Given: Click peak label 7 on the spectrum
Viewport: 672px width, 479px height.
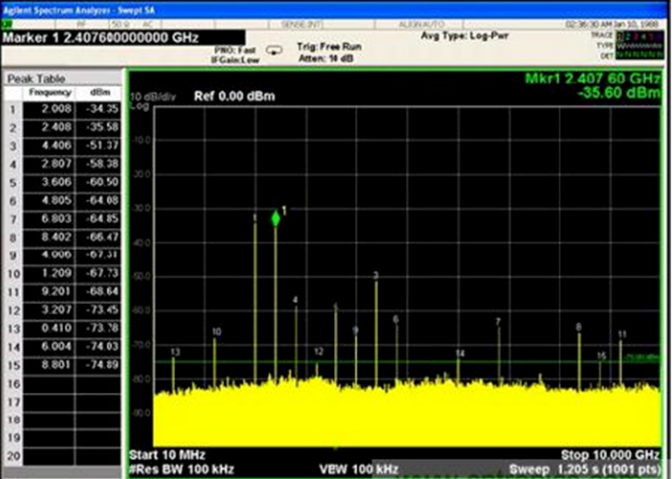Looking at the screenshot, I should 498,321.
